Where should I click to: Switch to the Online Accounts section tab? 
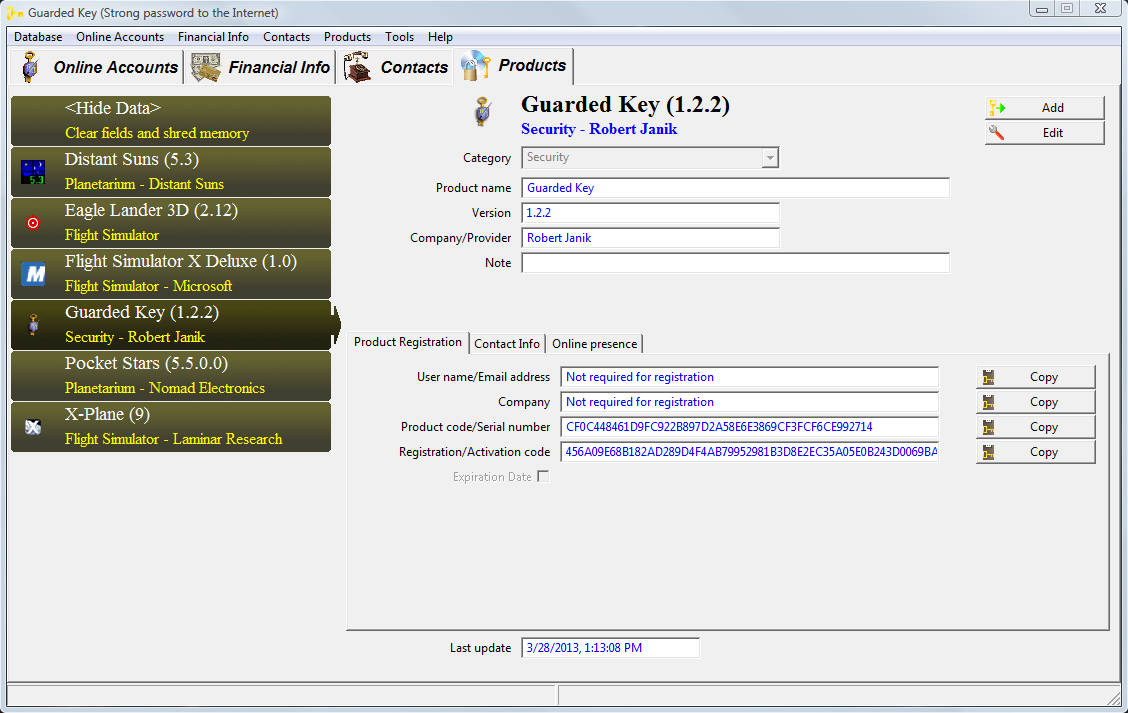coord(99,67)
